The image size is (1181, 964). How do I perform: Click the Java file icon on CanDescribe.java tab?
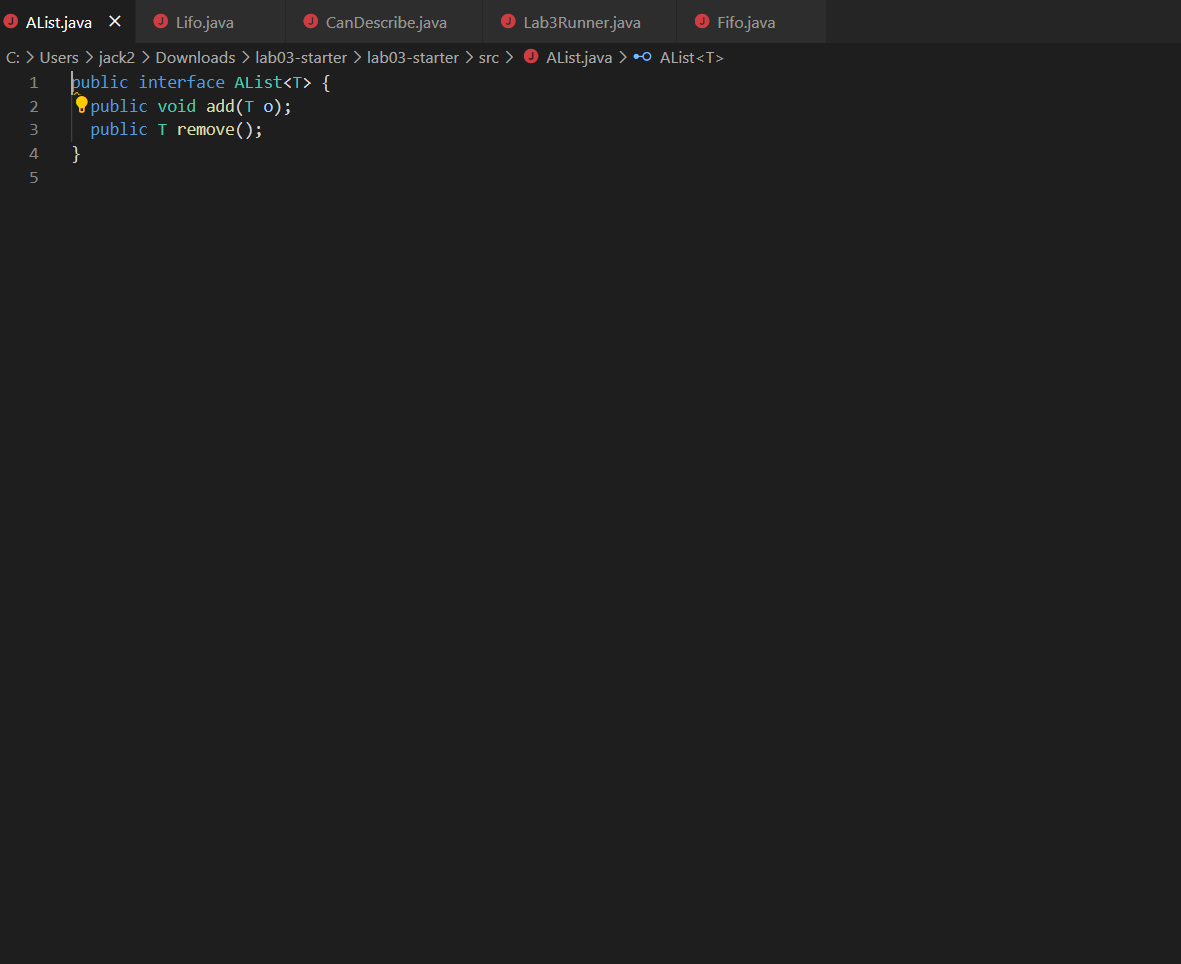click(310, 21)
